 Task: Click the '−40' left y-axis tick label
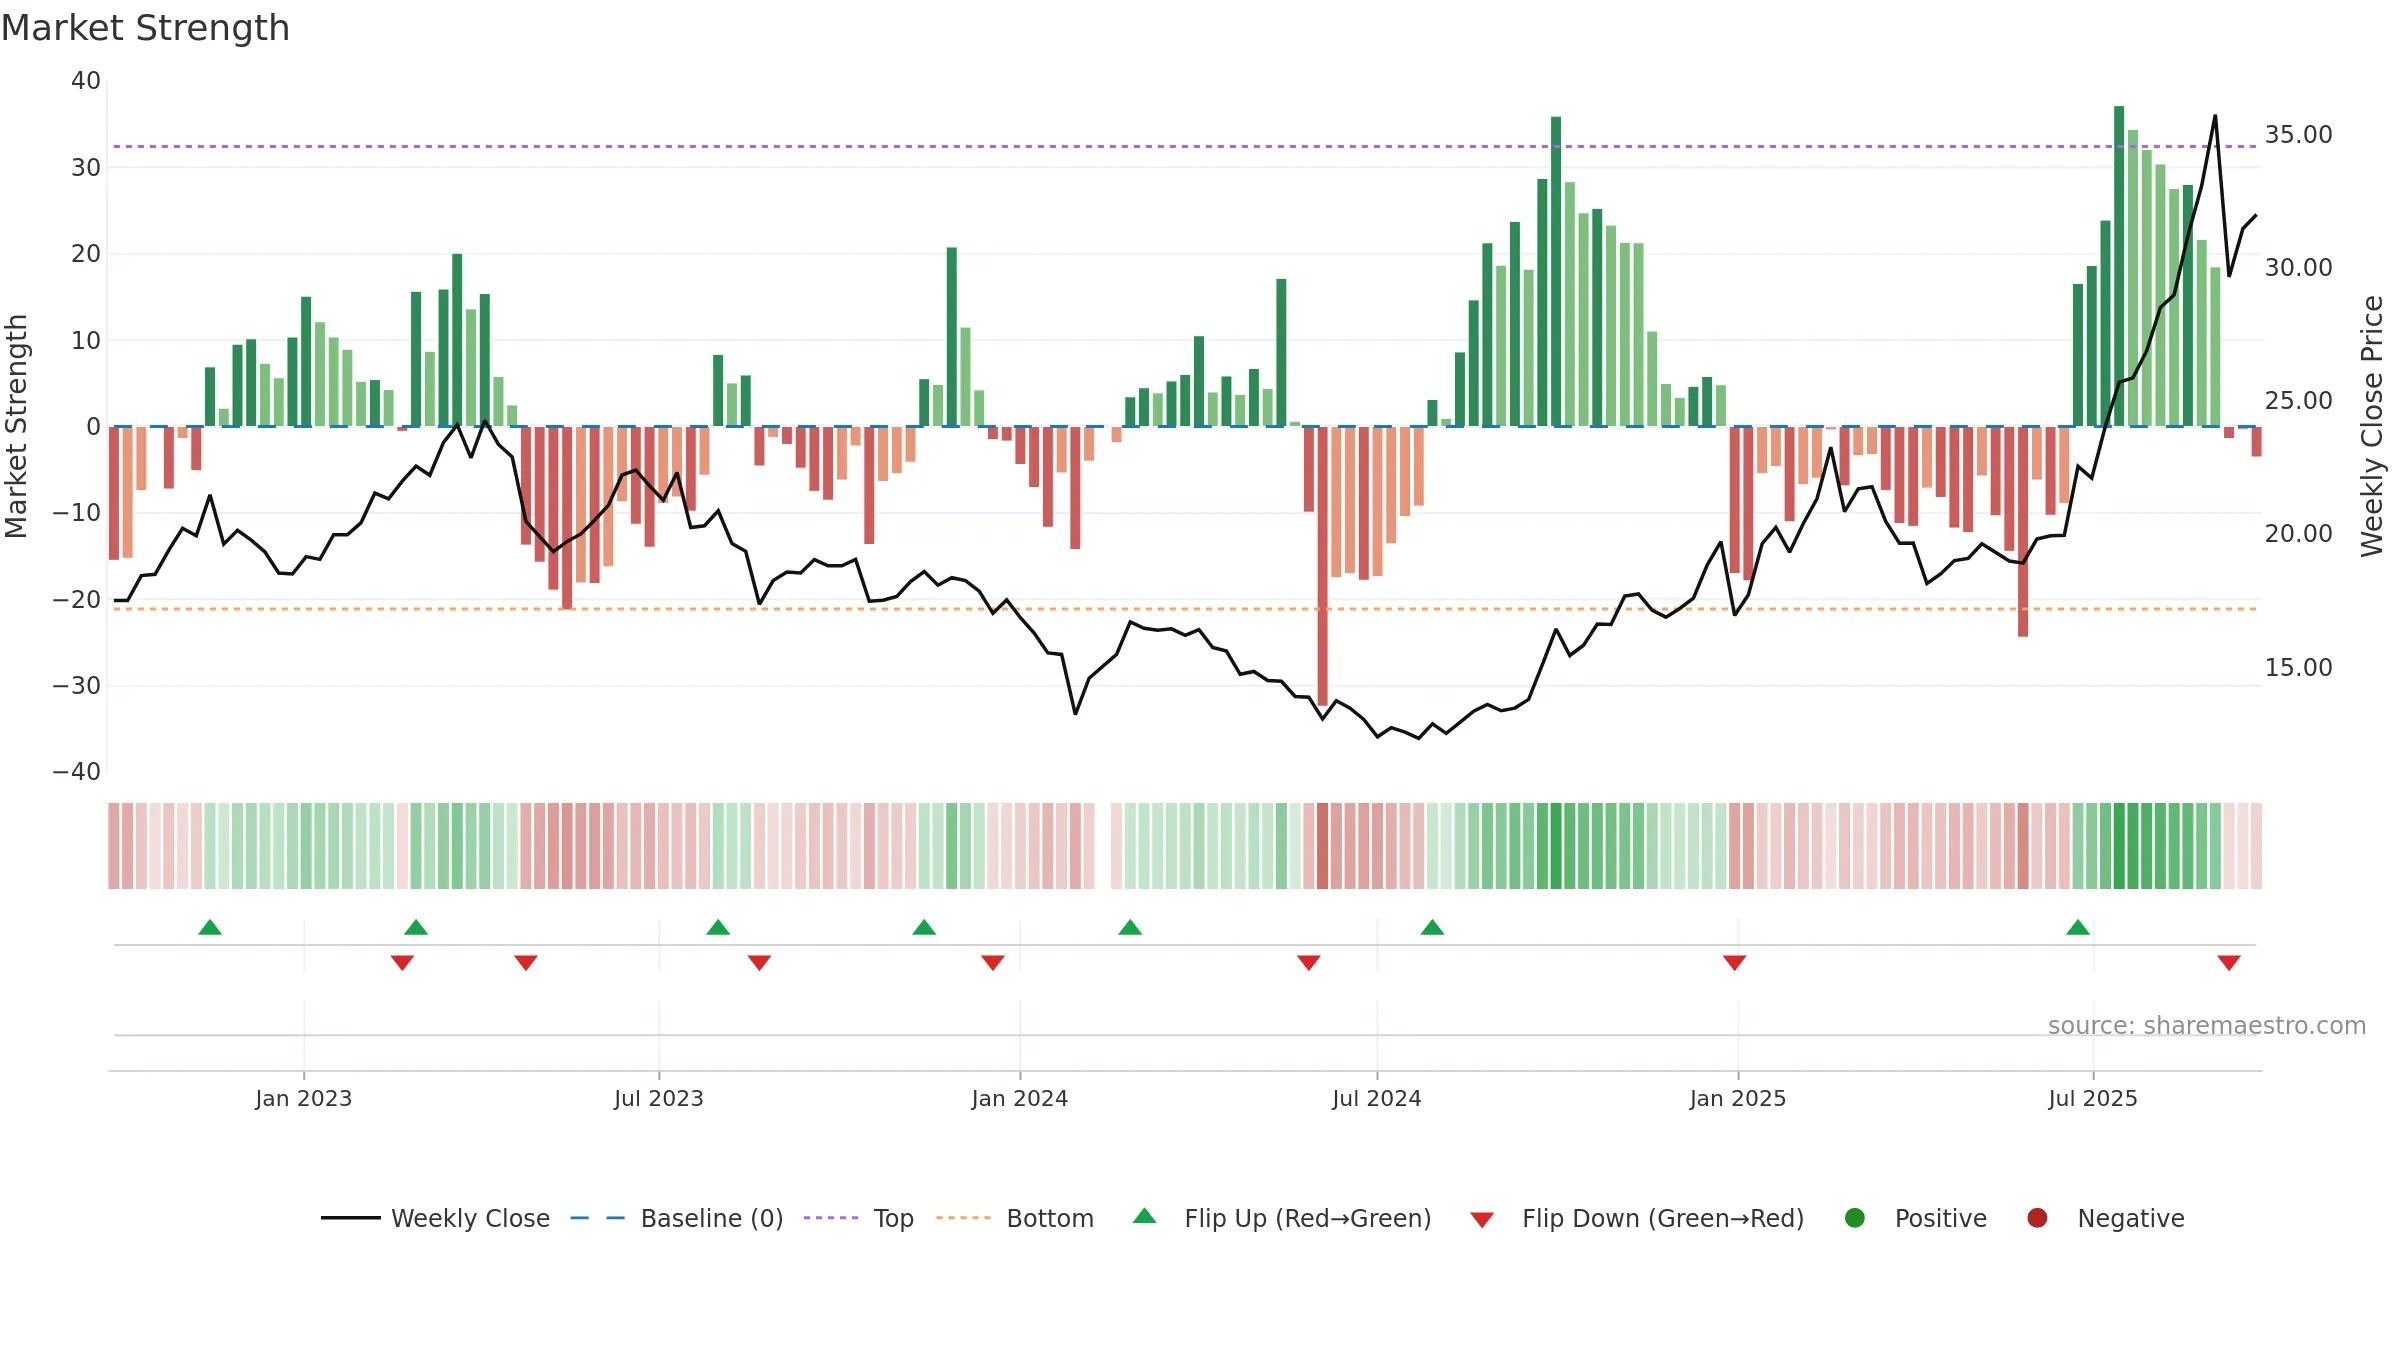point(77,772)
